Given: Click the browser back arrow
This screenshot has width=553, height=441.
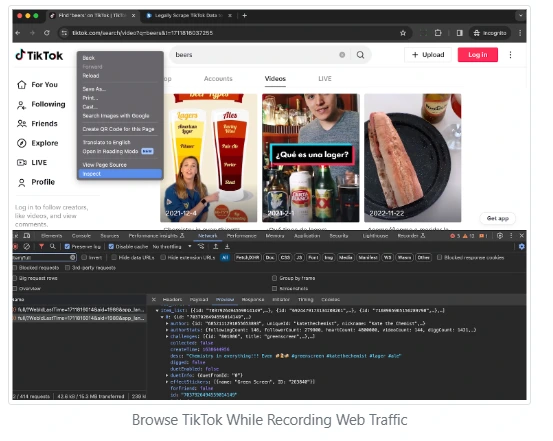Looking at the screenshot, I should [18, 33].
